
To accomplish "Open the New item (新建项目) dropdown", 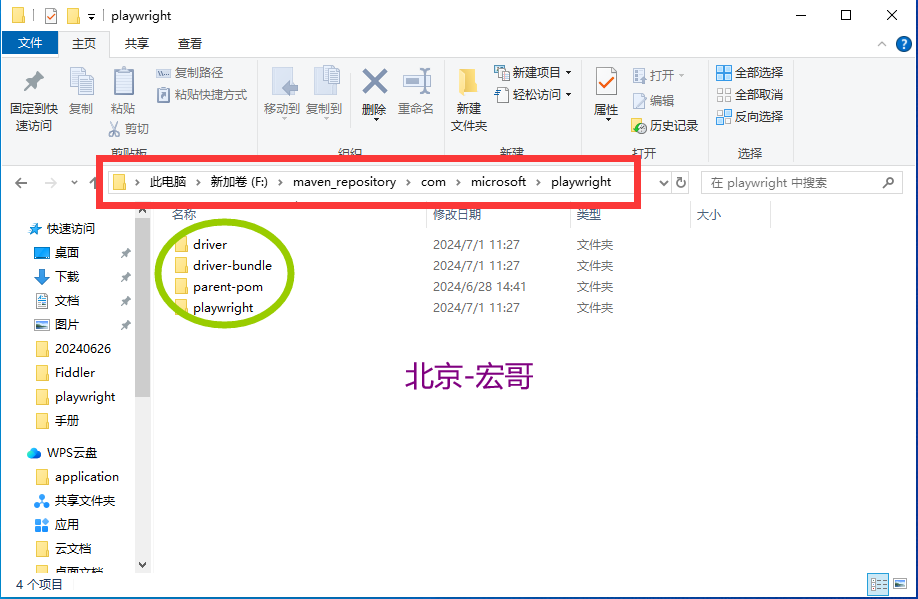I will pos(568,73).
